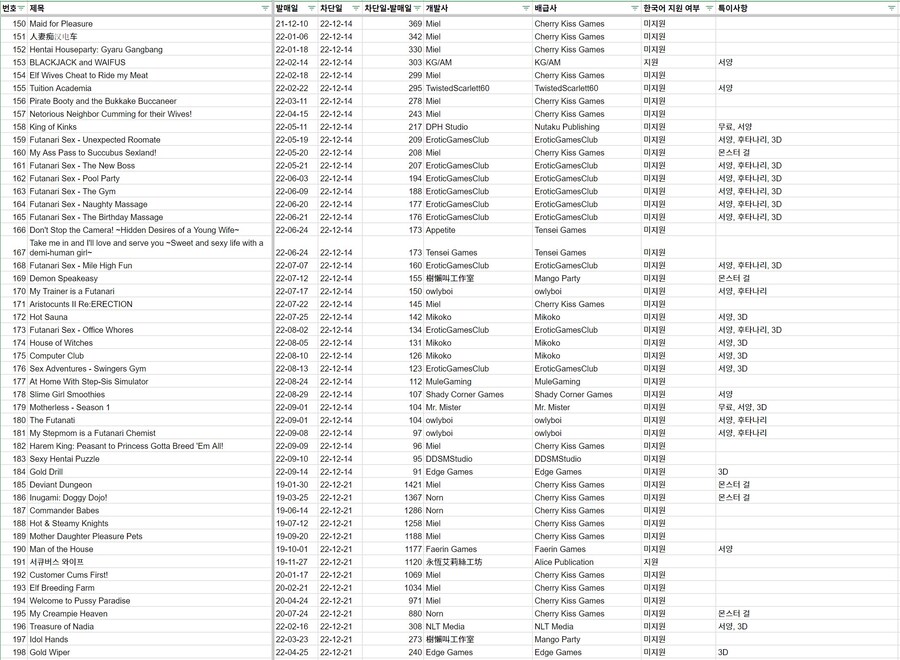
Task: Select the 'Aristocunts II Re:ERECTION' title cell
Action: [149, 304]
